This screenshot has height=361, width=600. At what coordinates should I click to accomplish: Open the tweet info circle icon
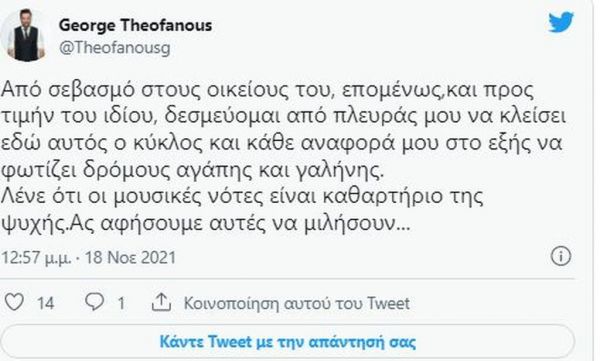point(561,256)
